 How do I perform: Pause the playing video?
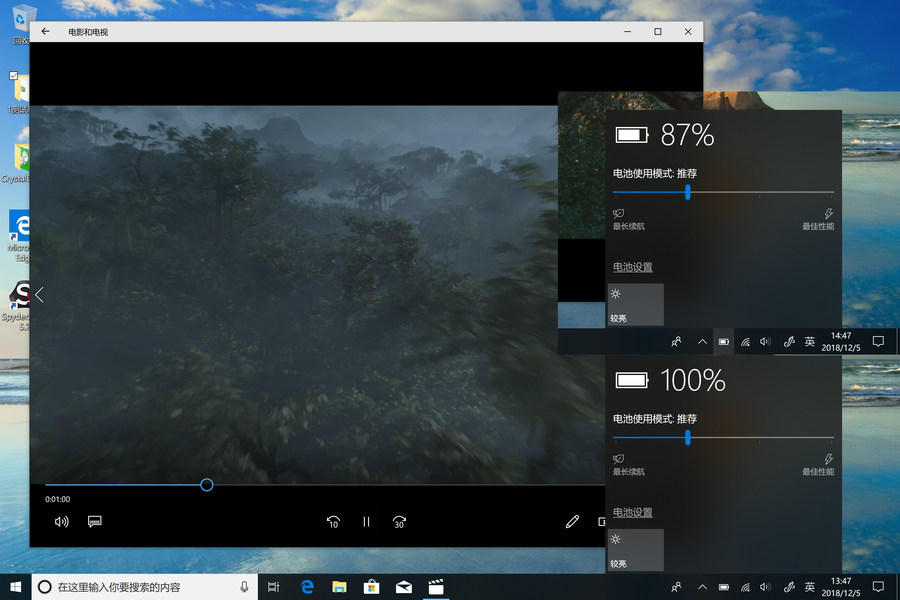366,521
